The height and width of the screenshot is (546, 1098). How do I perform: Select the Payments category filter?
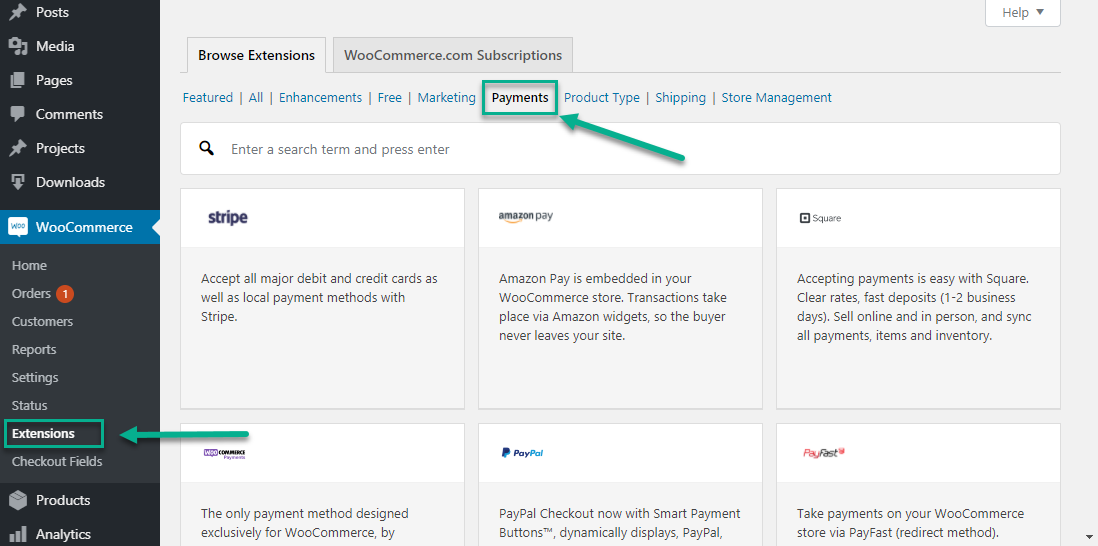tap(520, 97)
